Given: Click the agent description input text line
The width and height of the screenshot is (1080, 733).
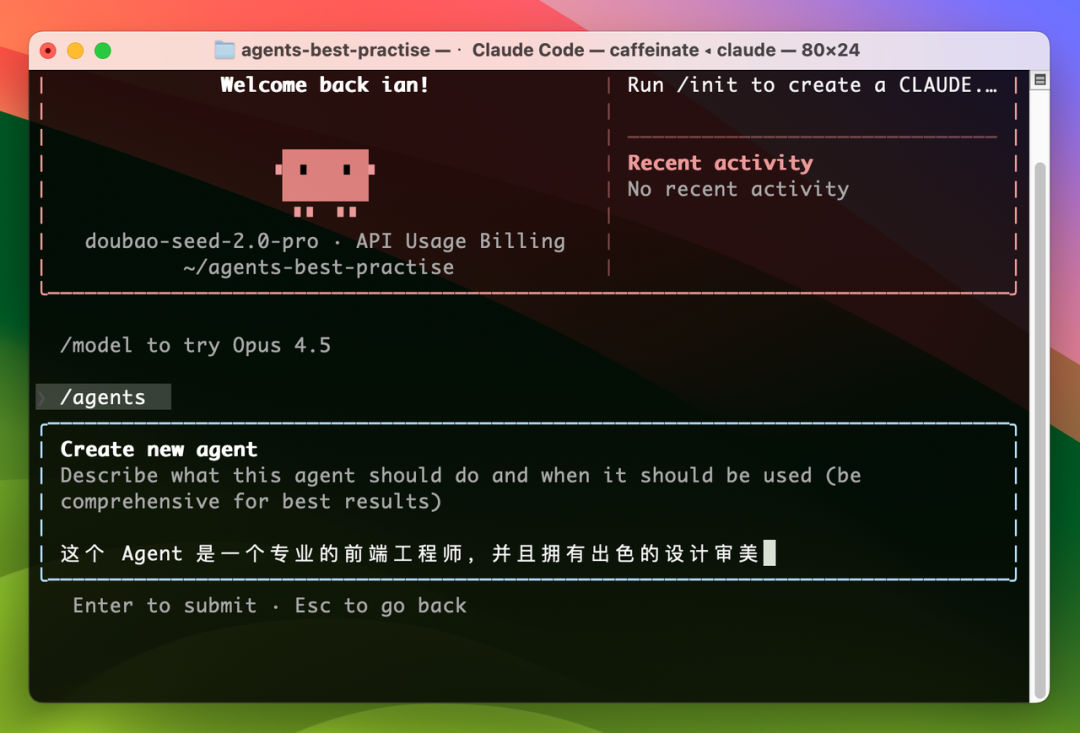Looking at the screenshot, I should pyautogui.click(x=410, y=553).
